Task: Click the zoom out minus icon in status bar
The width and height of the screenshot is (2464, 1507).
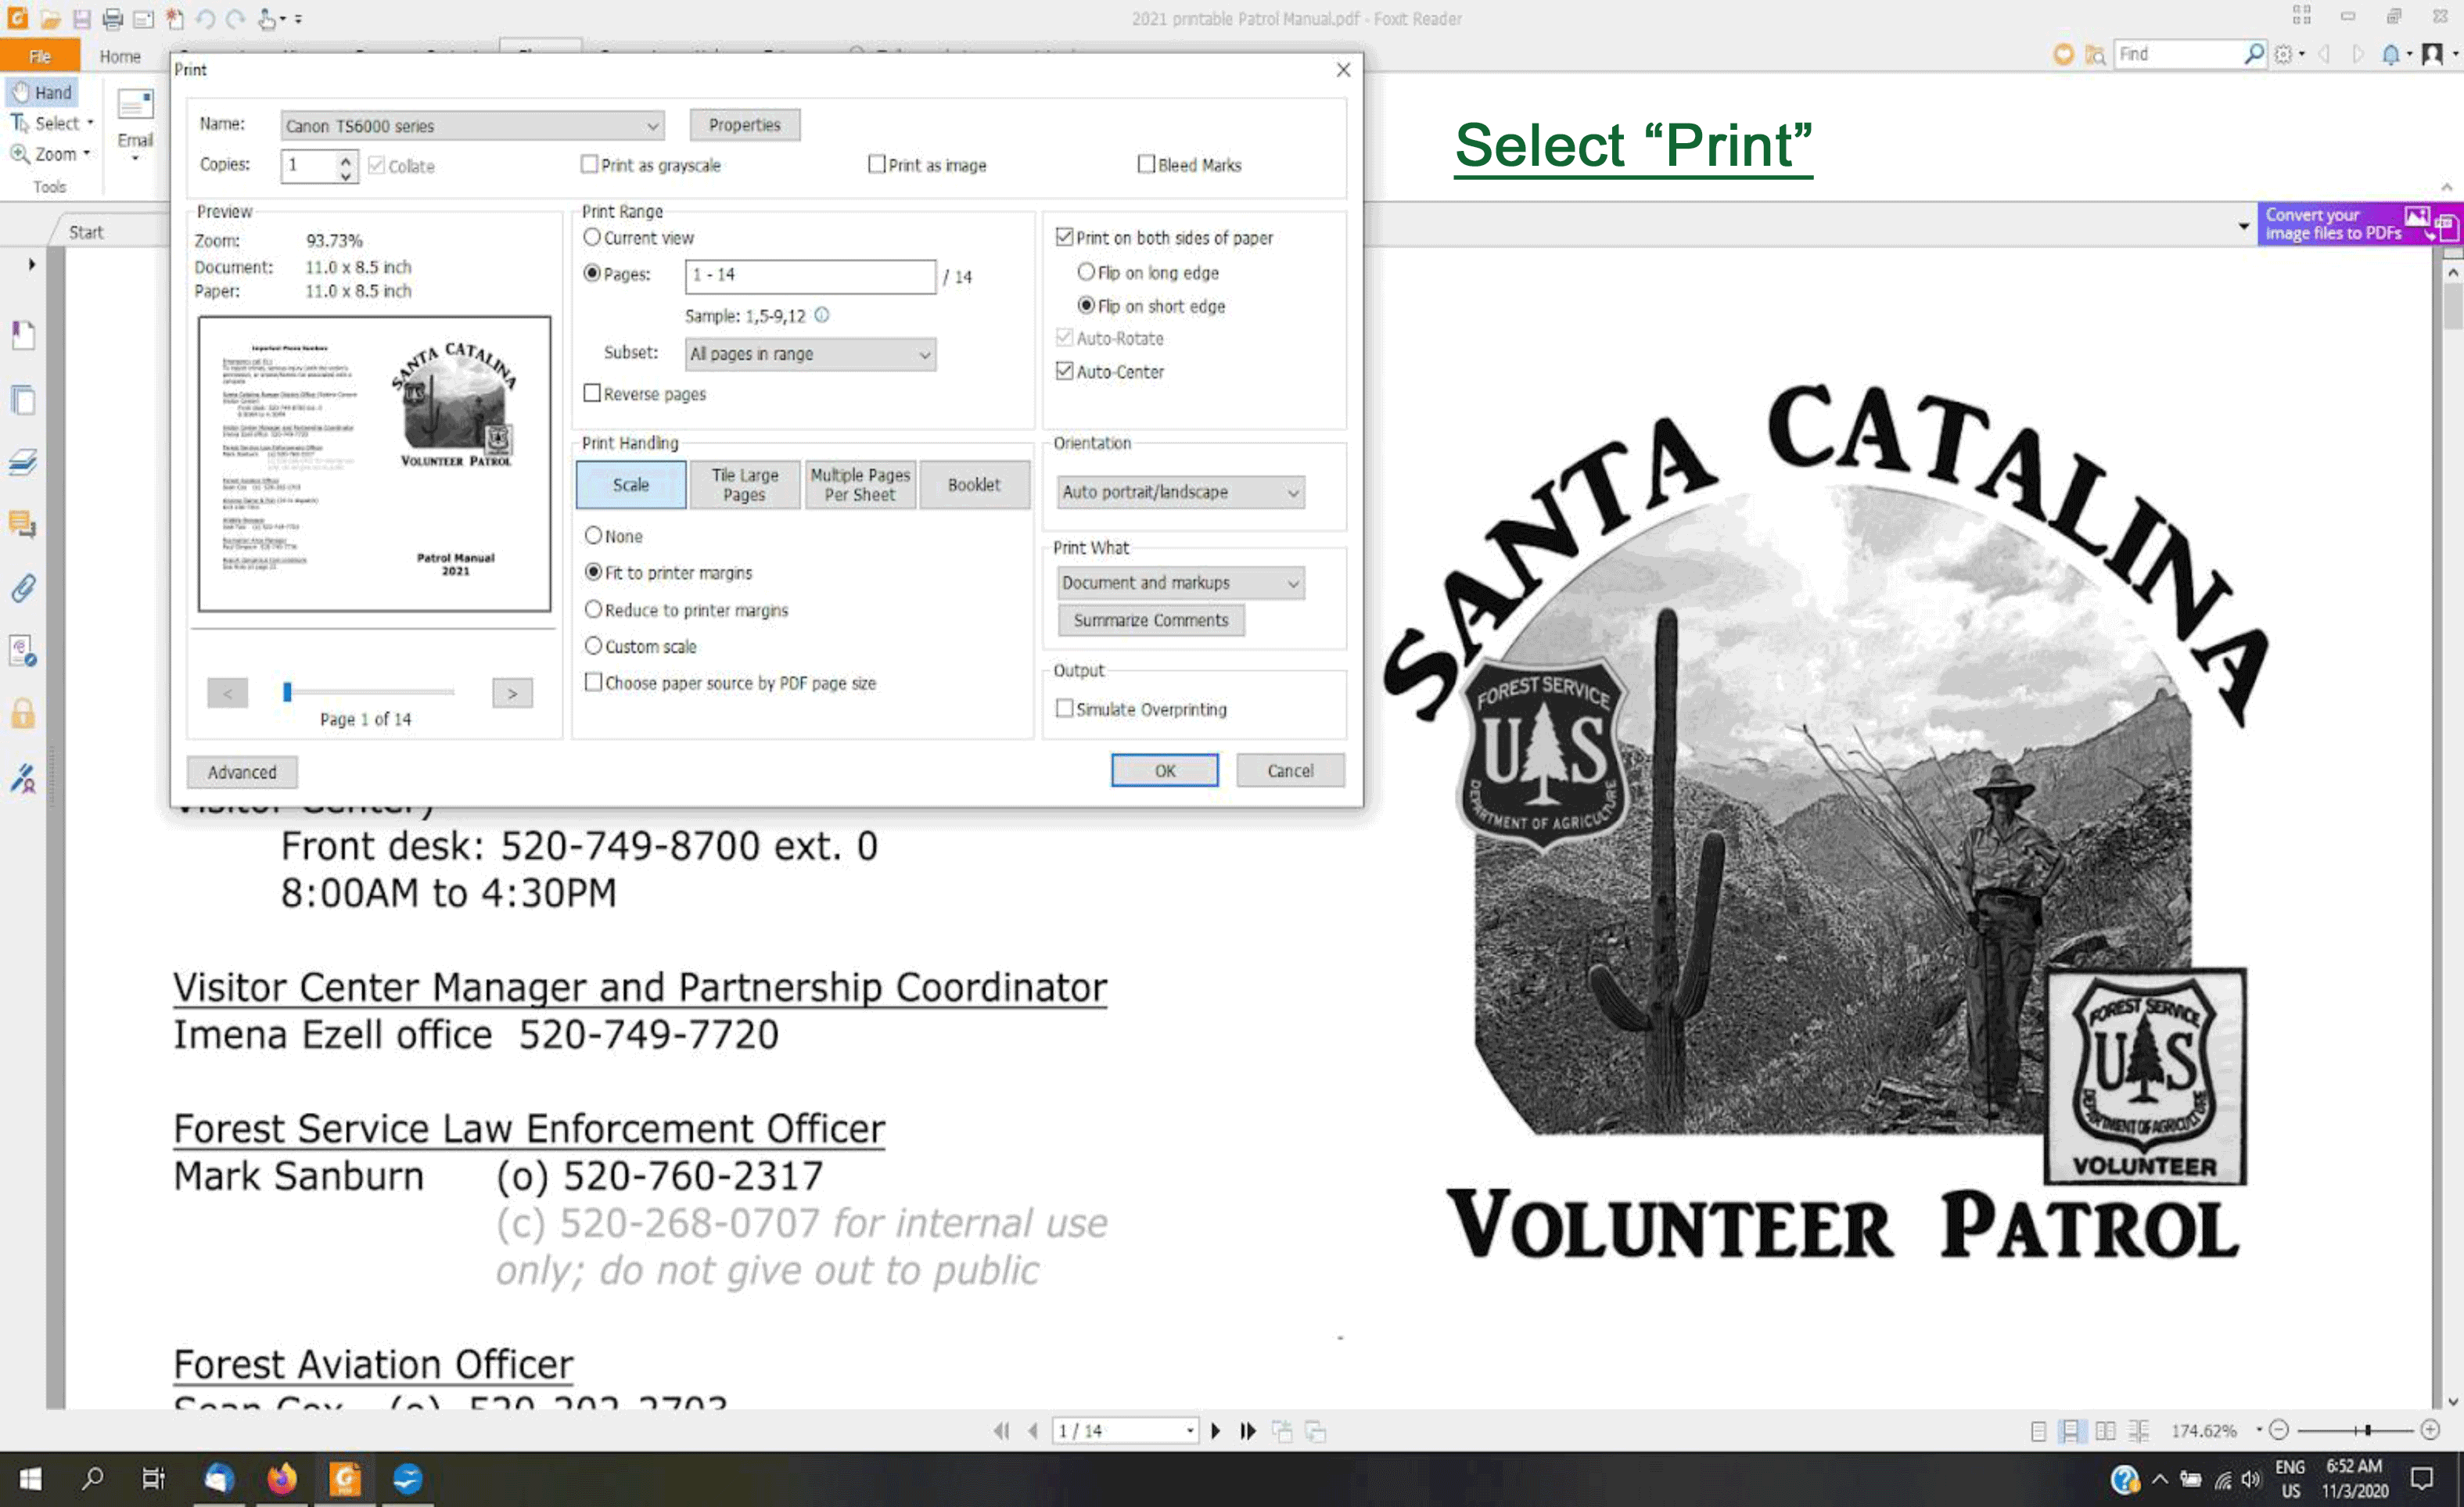Action: pyautogui.click(x=2279, y=1430)
